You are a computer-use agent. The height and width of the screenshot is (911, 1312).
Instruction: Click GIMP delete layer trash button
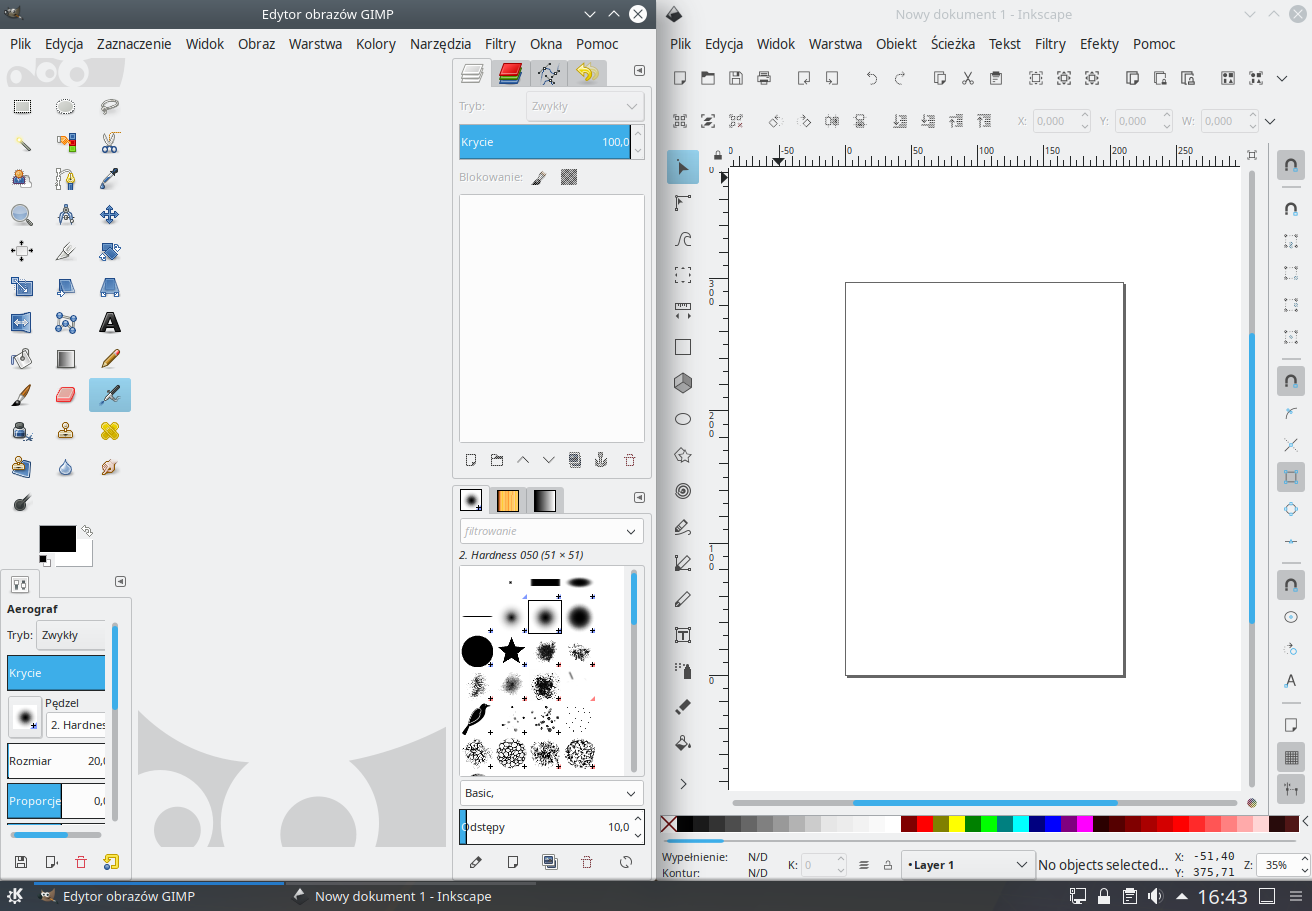(x=629, y=460)
